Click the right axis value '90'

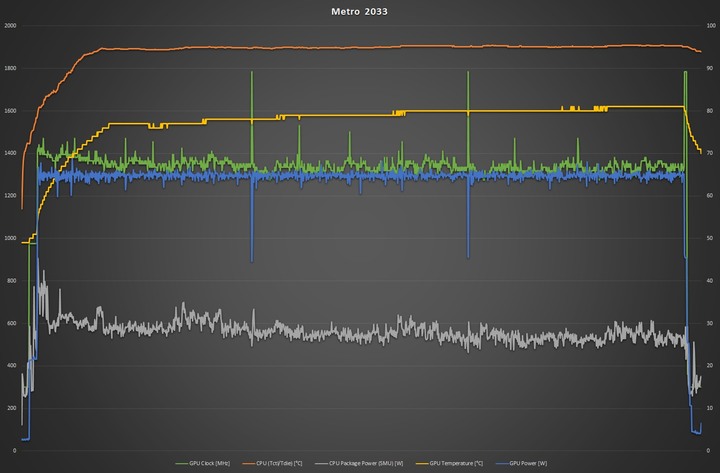pos(710,68)
